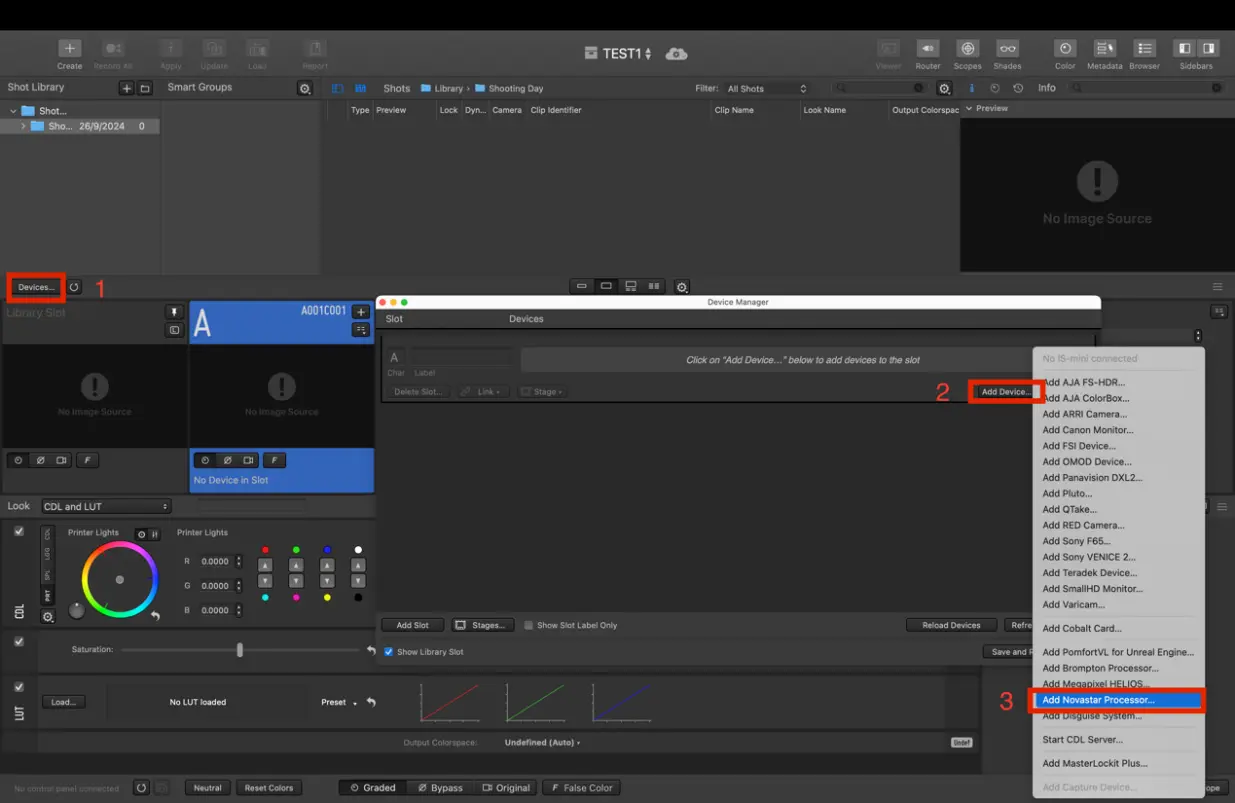Click the Saturation slider handle
Image resolution: width=1235 pixels, height=803 pixels.
(240, 650)
